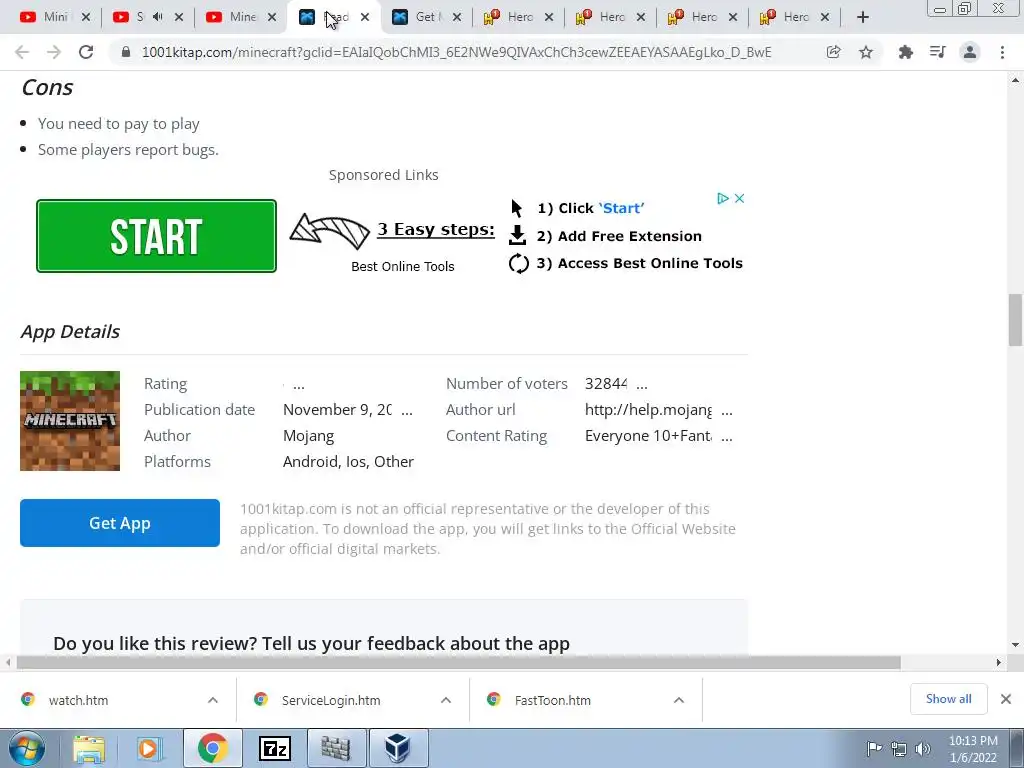Click the scroll down arrow of the page
The height and width of the screenshot is (768, 1024).
(1015, 645)
